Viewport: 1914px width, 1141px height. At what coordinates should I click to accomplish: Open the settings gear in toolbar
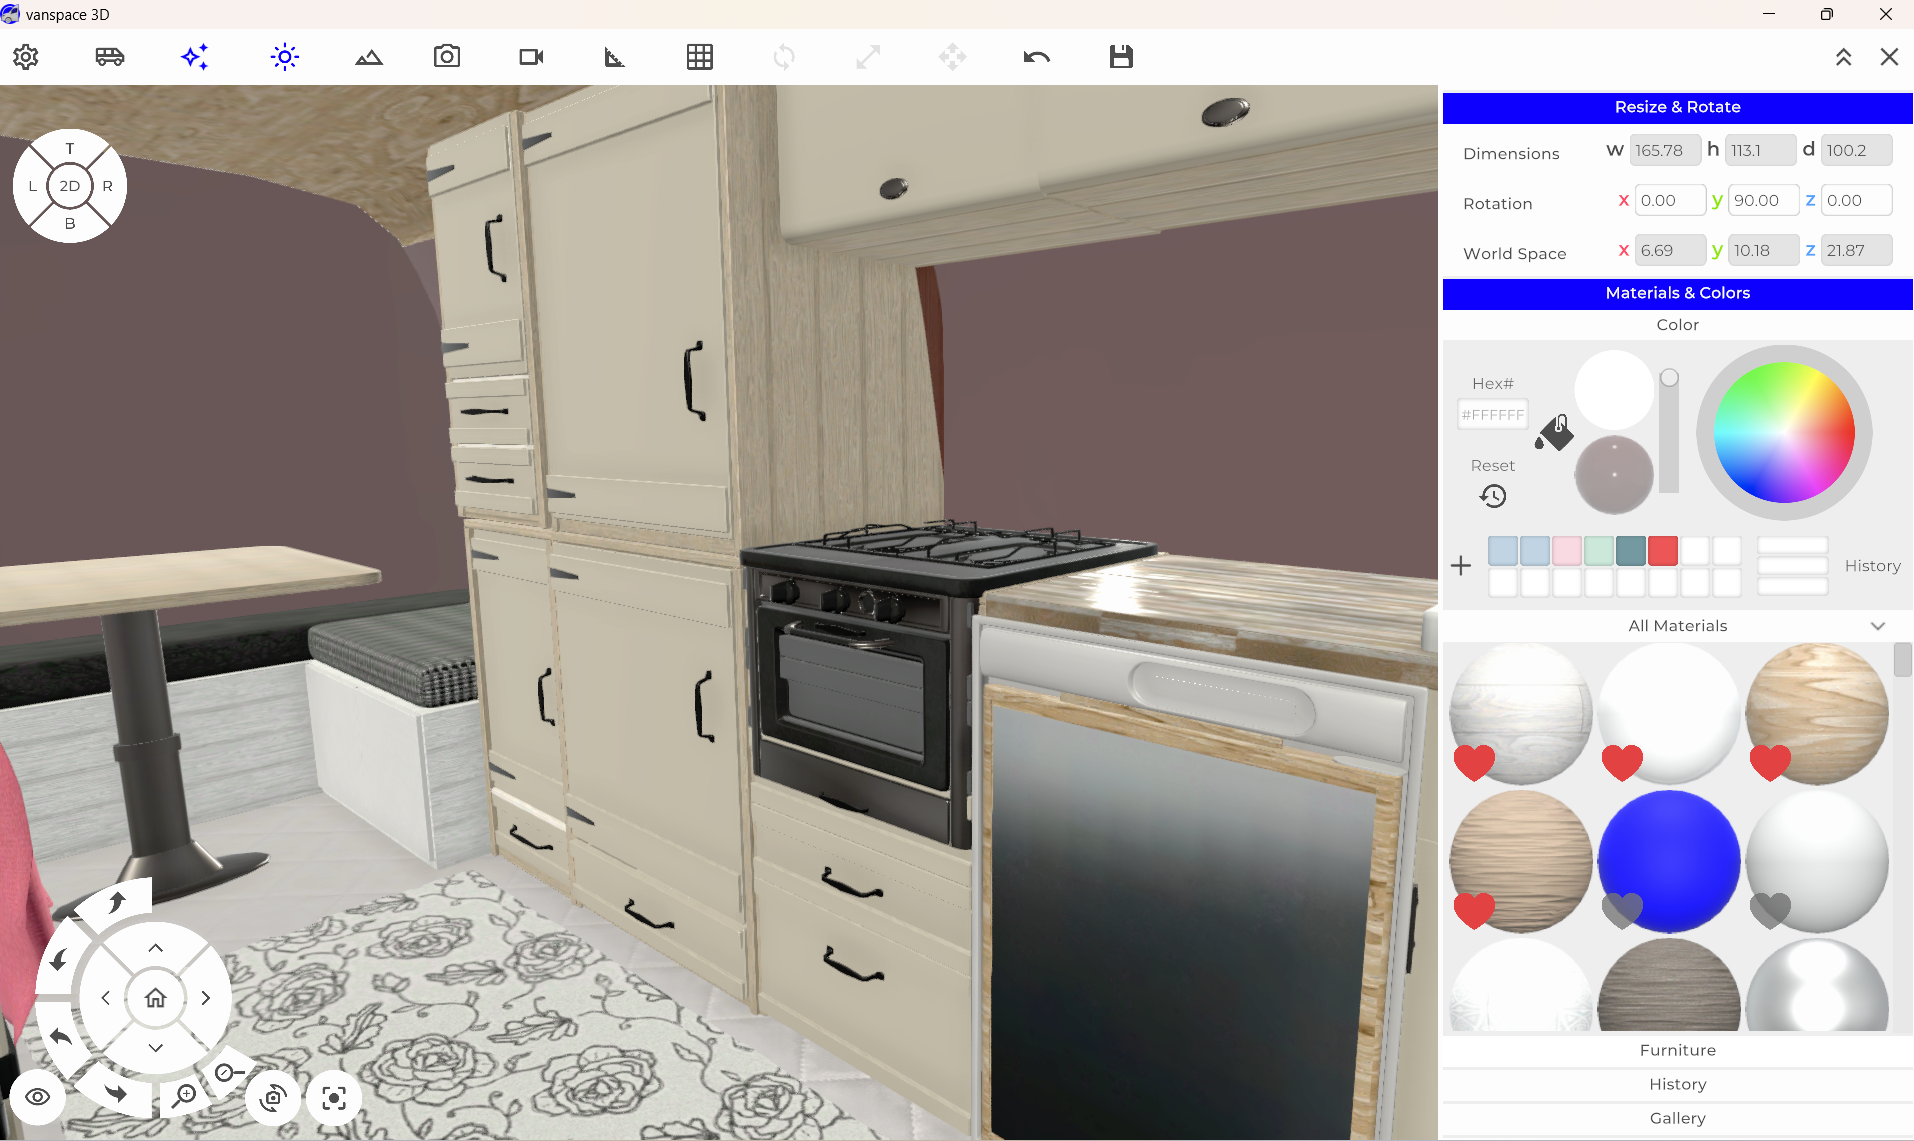pos(26,57)
